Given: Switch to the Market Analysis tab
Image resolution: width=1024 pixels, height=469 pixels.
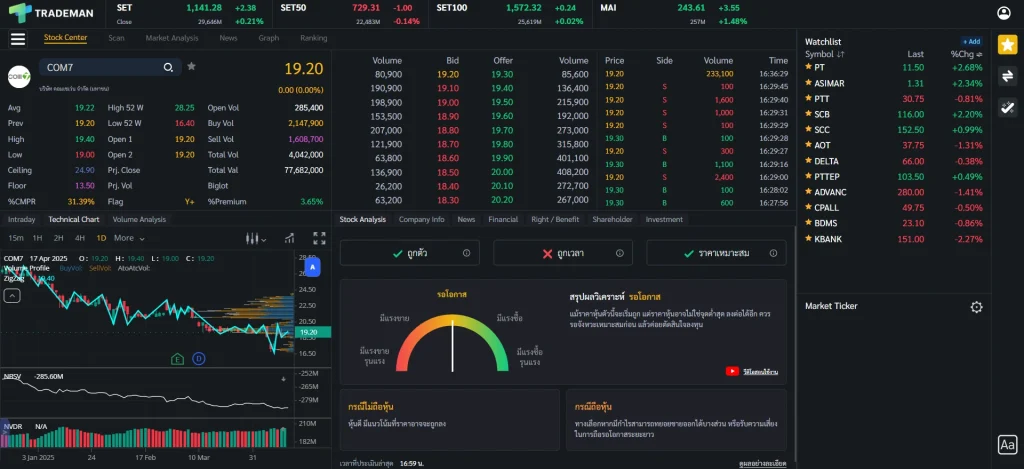Looking at the screenshot, I should click(x=171, y=38).
